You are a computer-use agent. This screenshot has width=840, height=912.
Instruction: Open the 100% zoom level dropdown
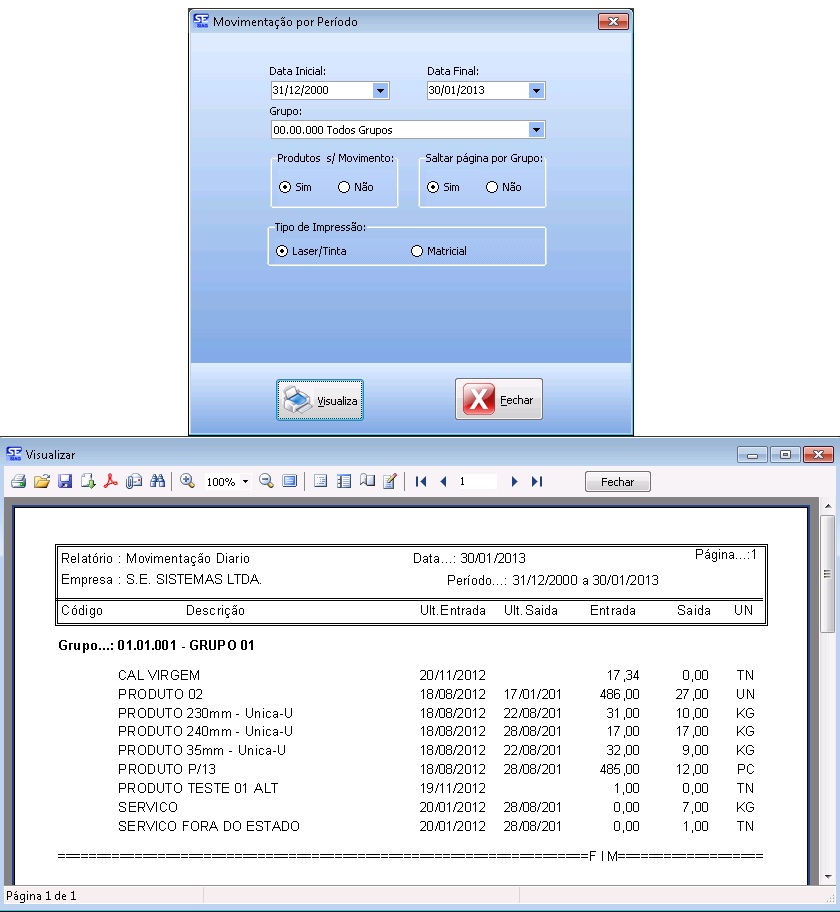(245, 482)
